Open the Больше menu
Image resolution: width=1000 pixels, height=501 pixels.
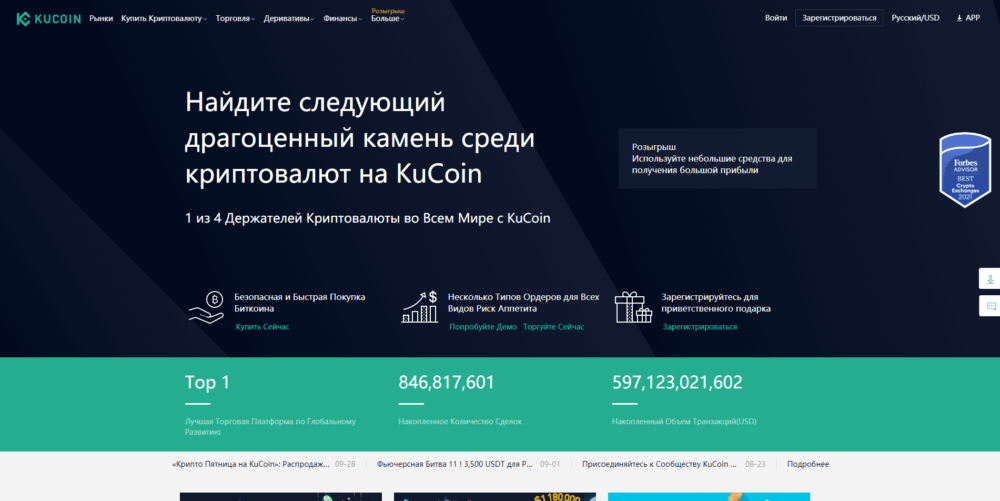click(x=387, y=19)
